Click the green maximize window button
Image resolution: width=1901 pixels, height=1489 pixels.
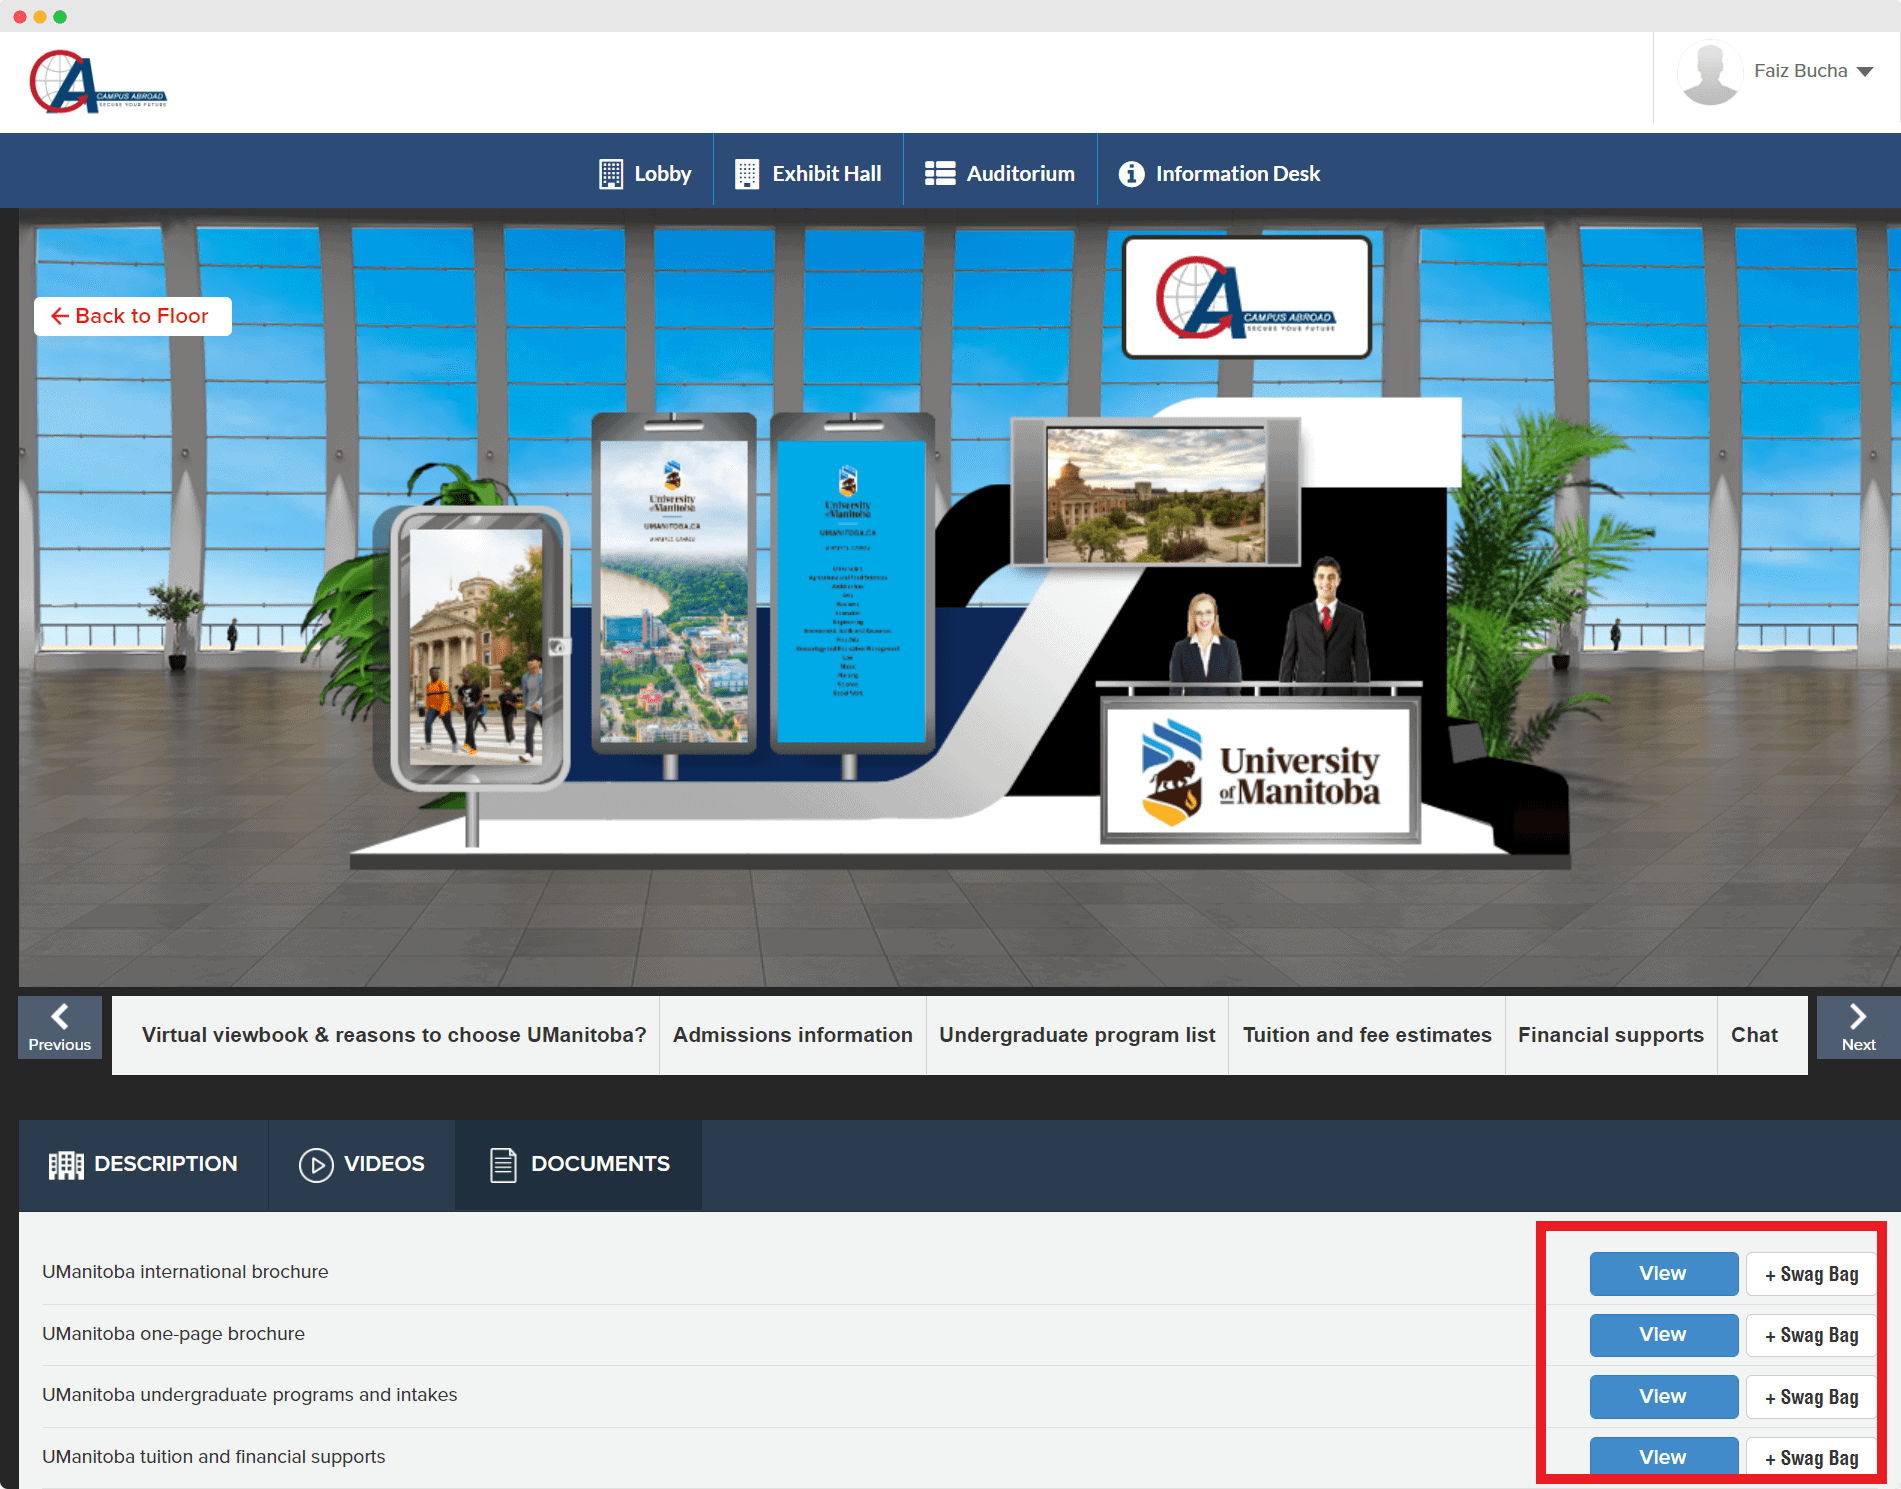coord(60,17)
